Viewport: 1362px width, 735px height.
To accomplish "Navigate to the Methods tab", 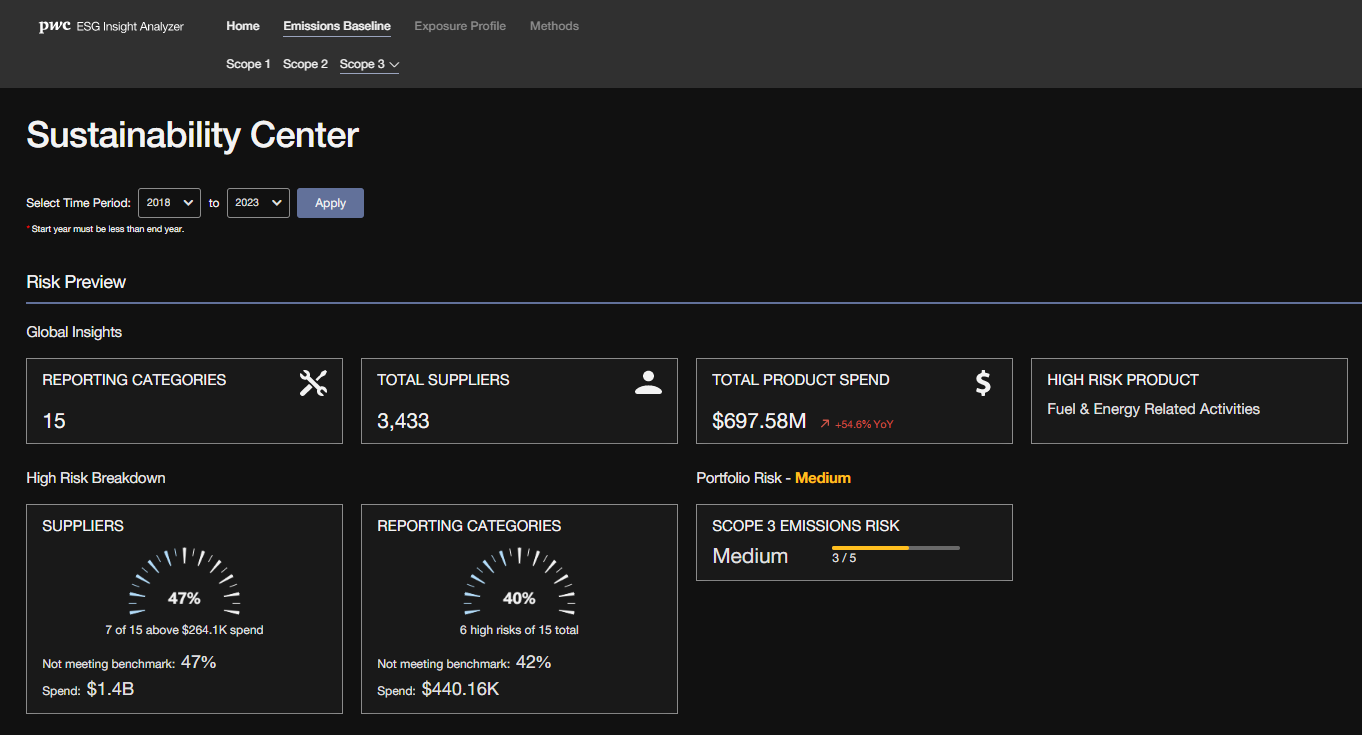I will point(554,26).
